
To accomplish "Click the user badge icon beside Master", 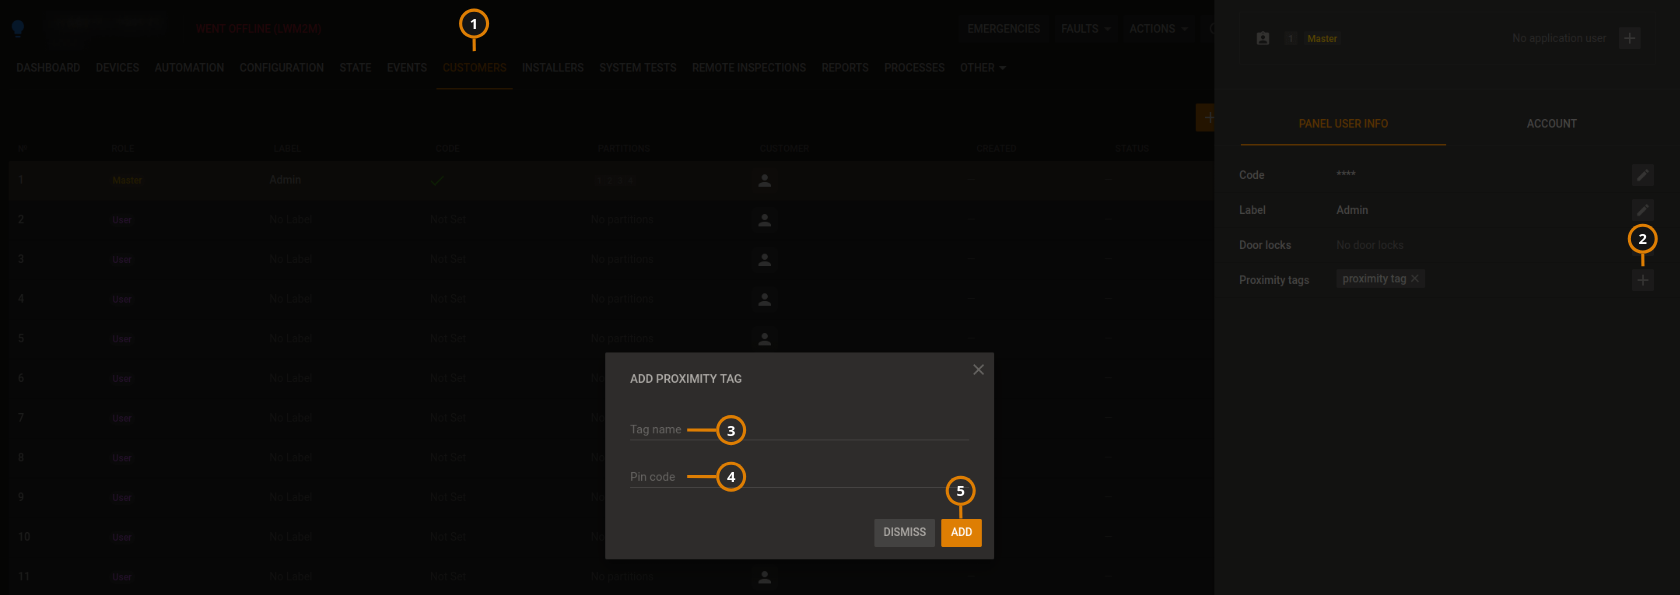I will pyautogui.click(x=1263, y=38).
